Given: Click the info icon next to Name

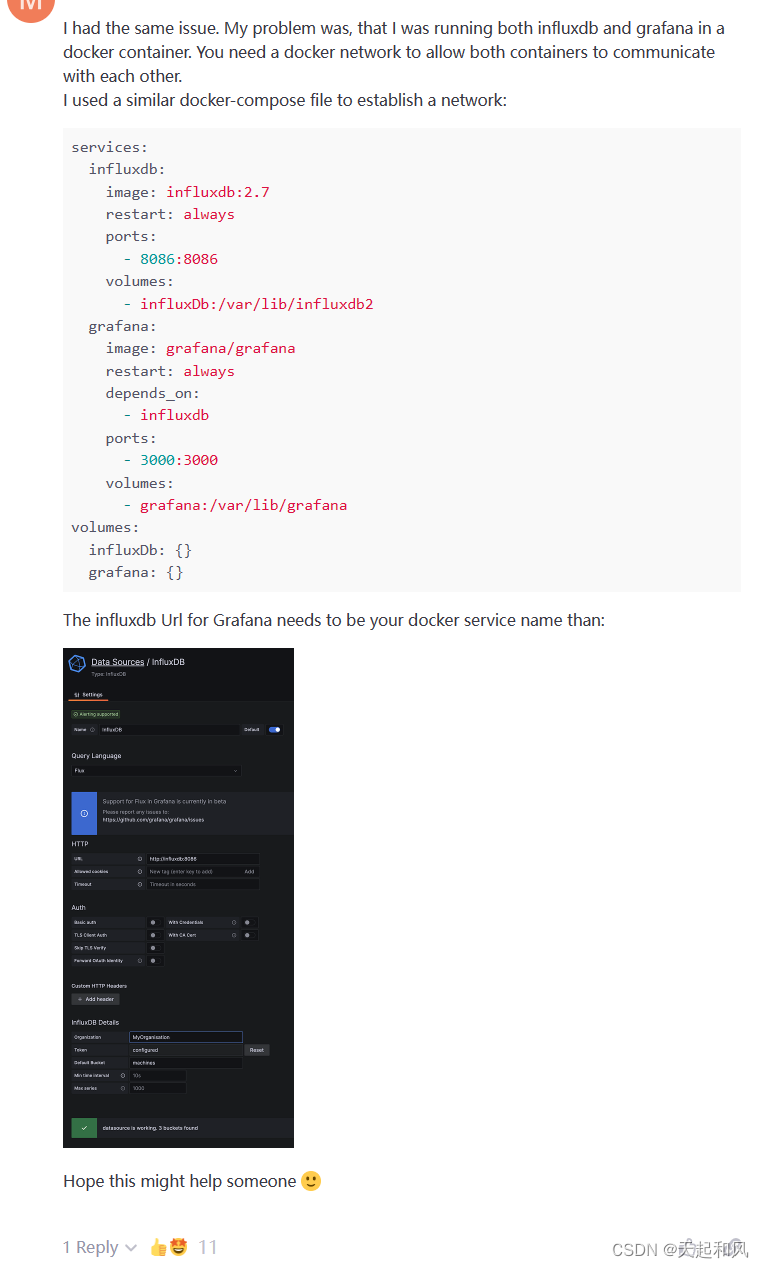Looking at the screenshot, I should pyautogui.click(x=92, y=730).
